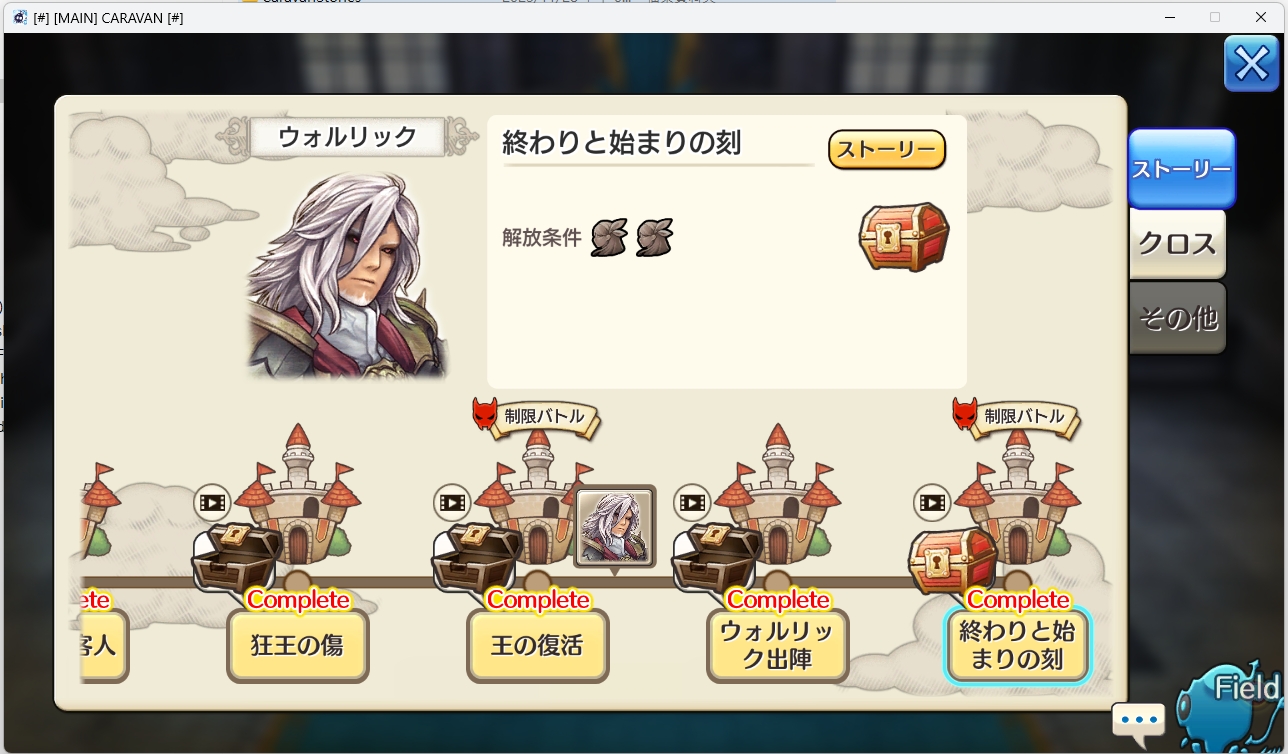Screen dimensions: 1288x754
Task: Close the story panel with blue X
Action: pyautogui.click(x=1251, y=64)
